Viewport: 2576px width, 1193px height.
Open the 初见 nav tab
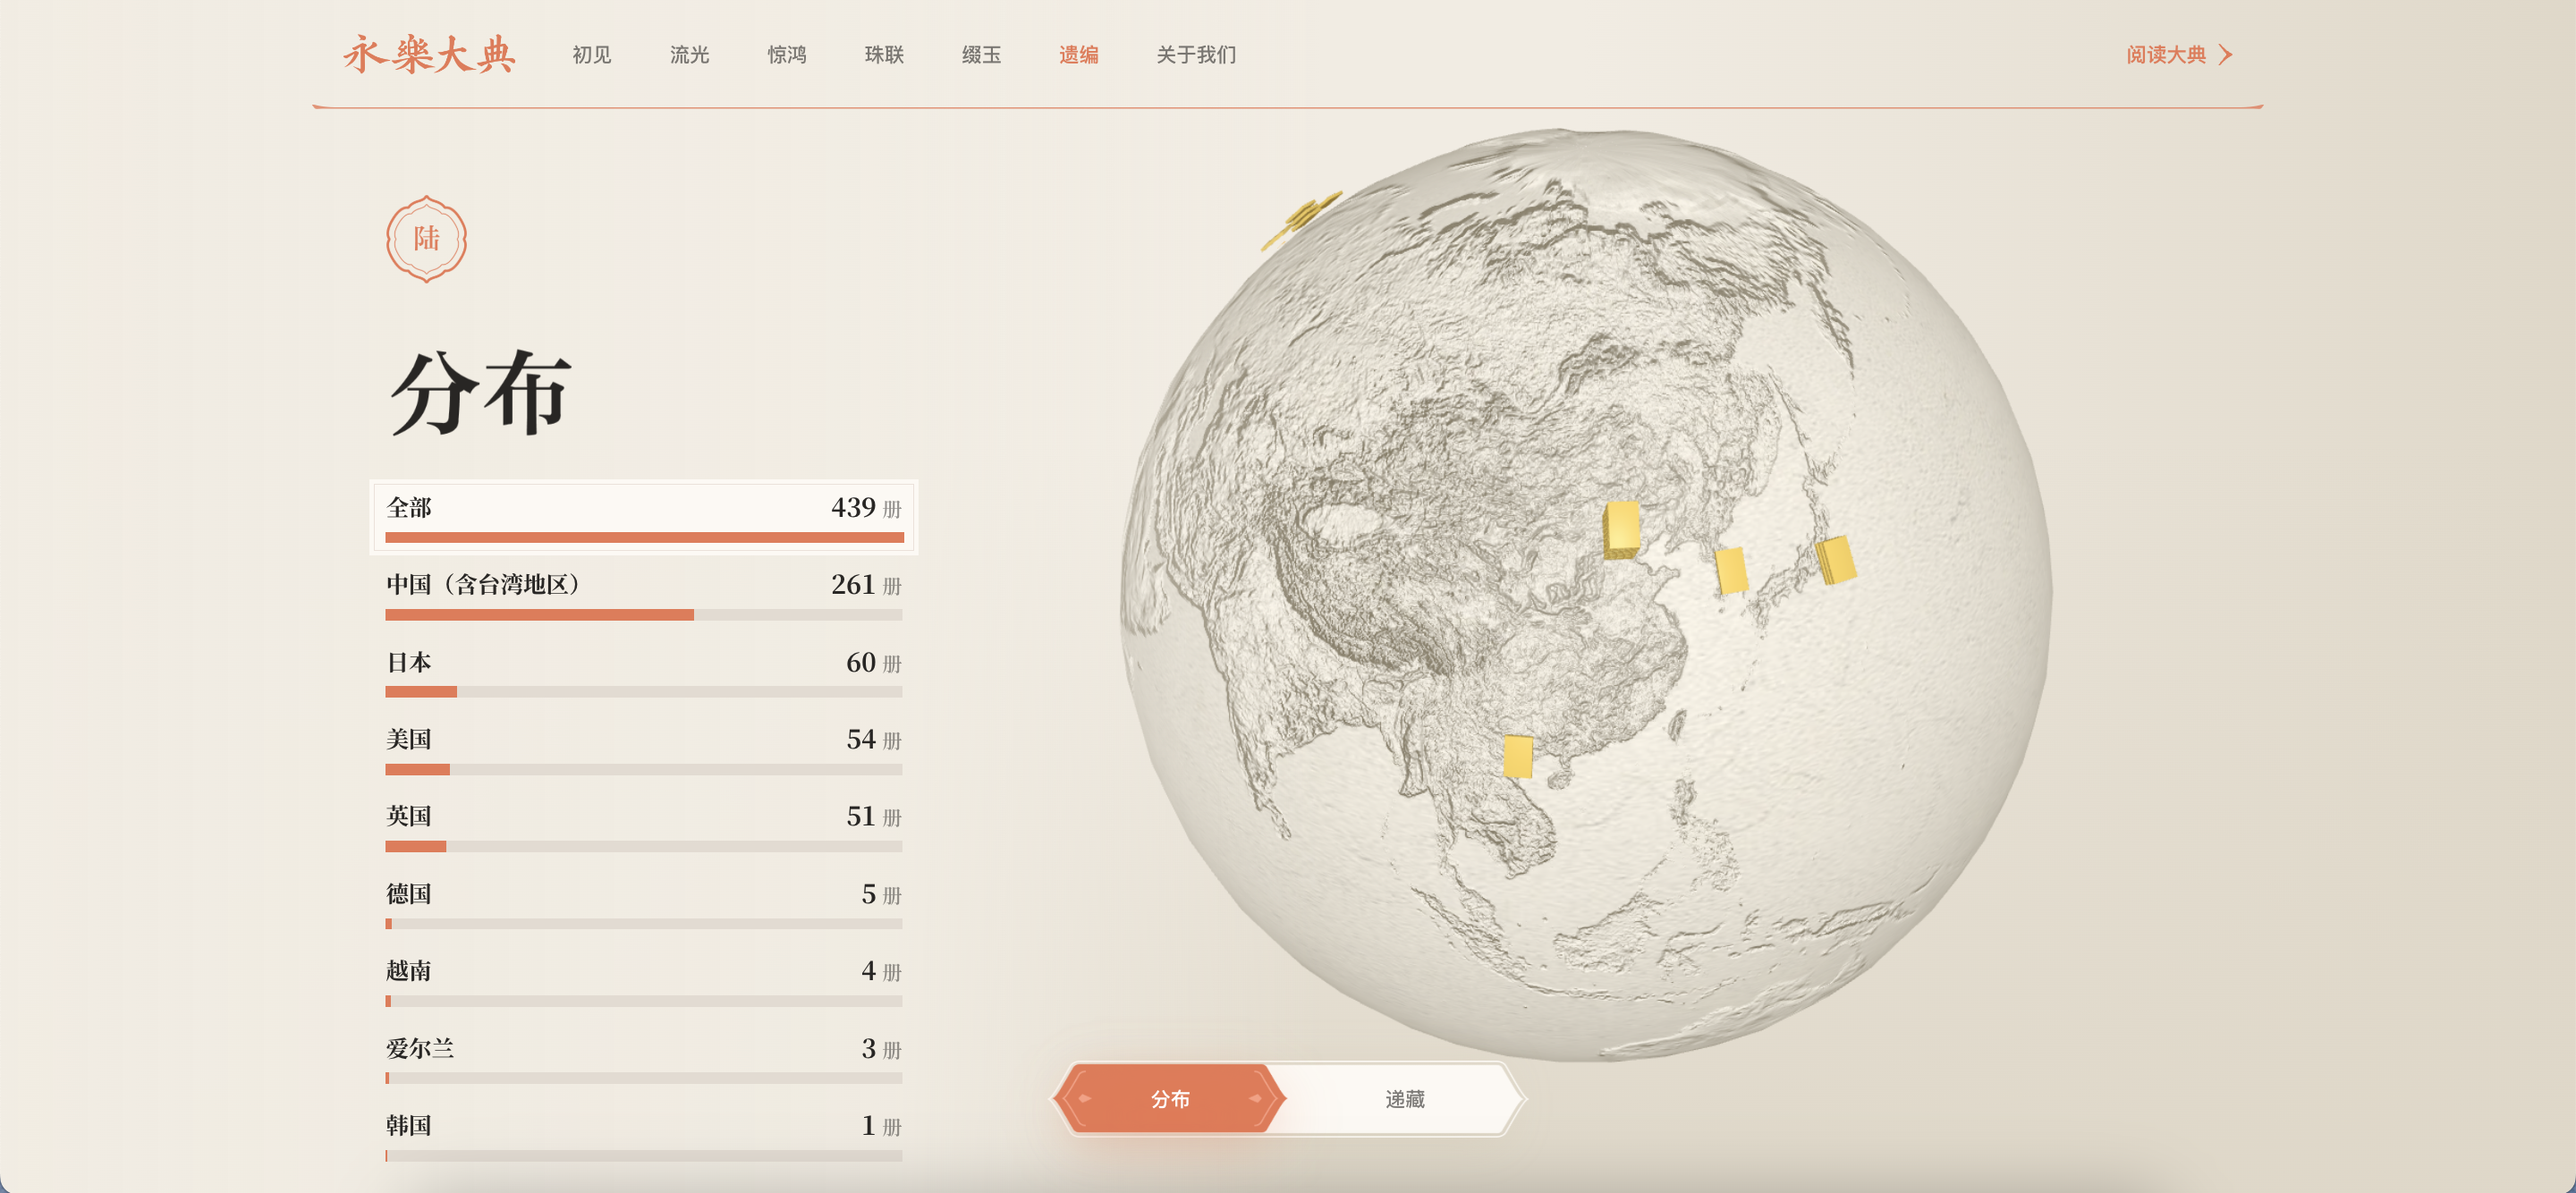pos(591,55)
